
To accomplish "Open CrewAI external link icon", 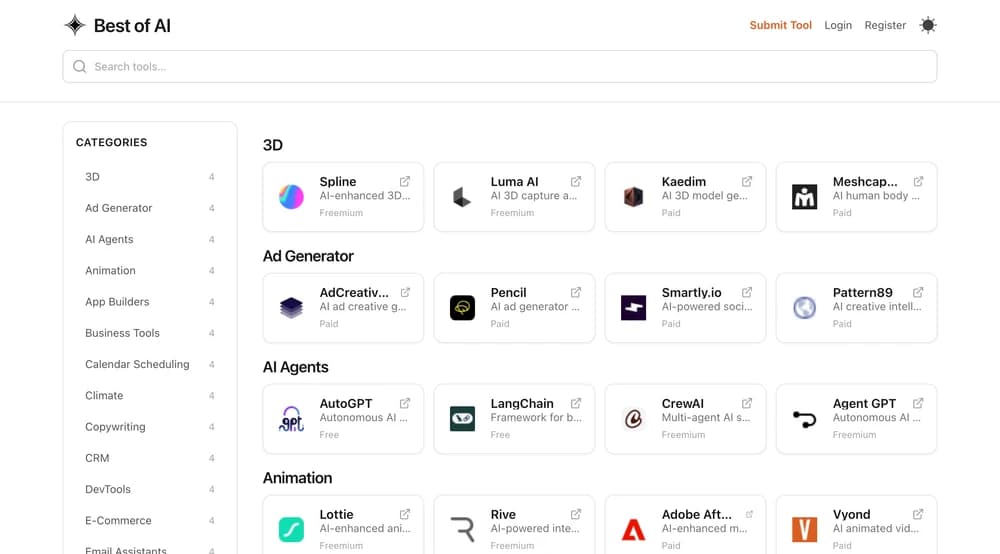I will 747,404.
